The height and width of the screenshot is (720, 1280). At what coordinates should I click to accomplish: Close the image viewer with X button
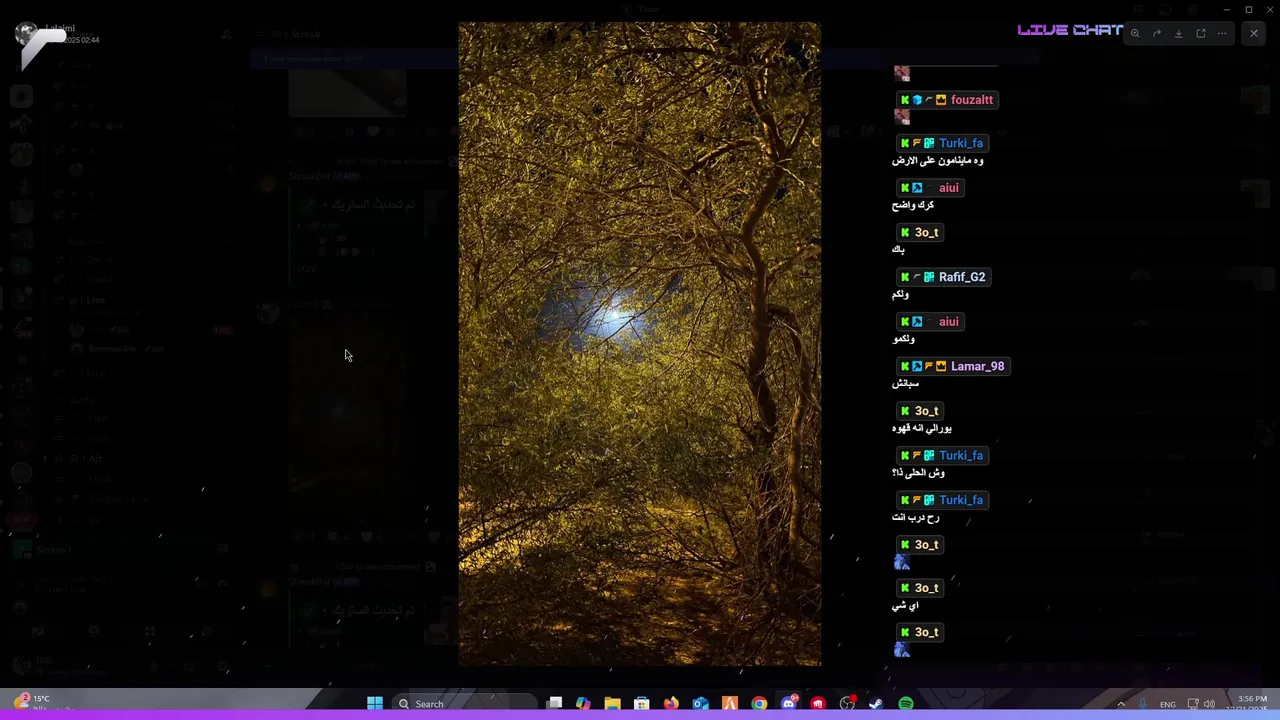(x=1254, y=33)
